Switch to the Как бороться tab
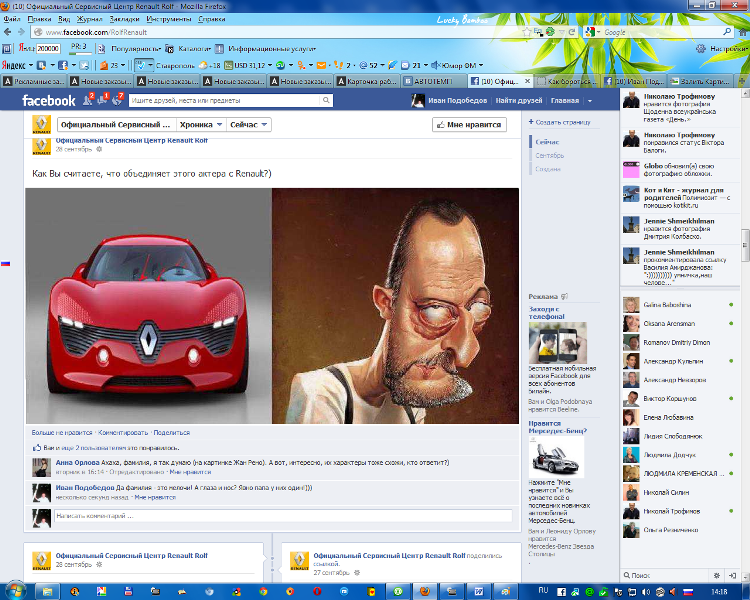Image resolution: width=750 pixels, height=600 pixels. [x=567, y=81]
